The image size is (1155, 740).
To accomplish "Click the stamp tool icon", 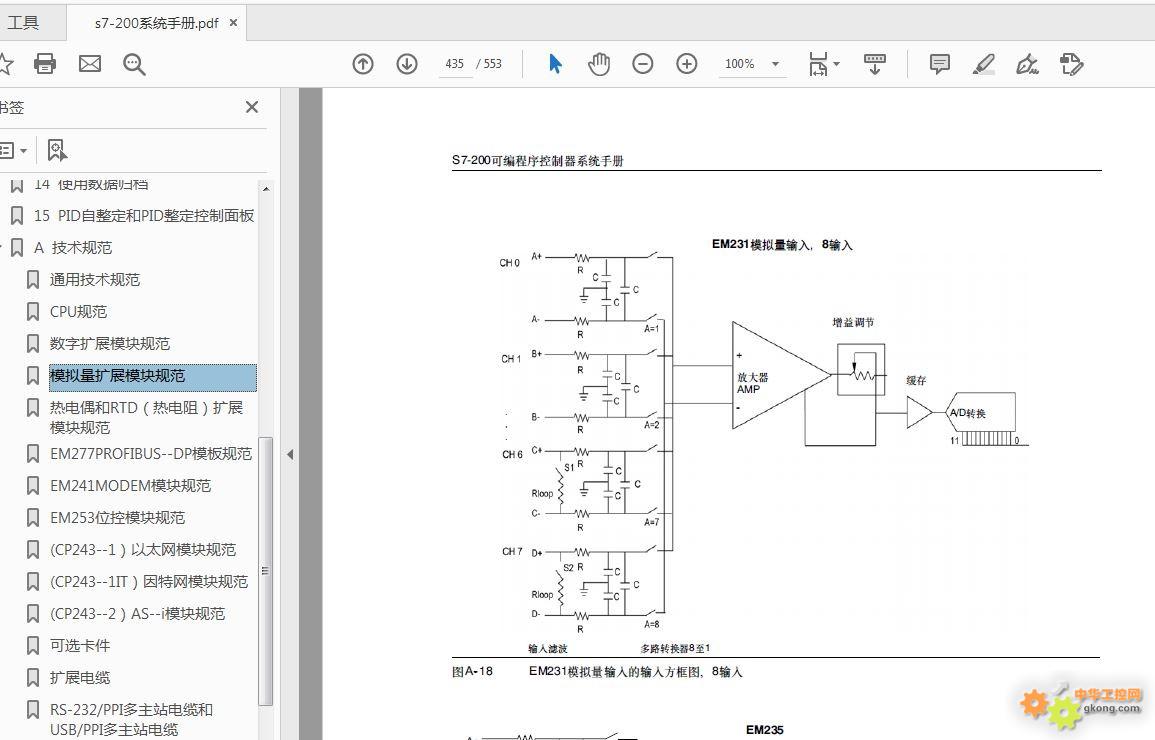I will [1072, 64].
